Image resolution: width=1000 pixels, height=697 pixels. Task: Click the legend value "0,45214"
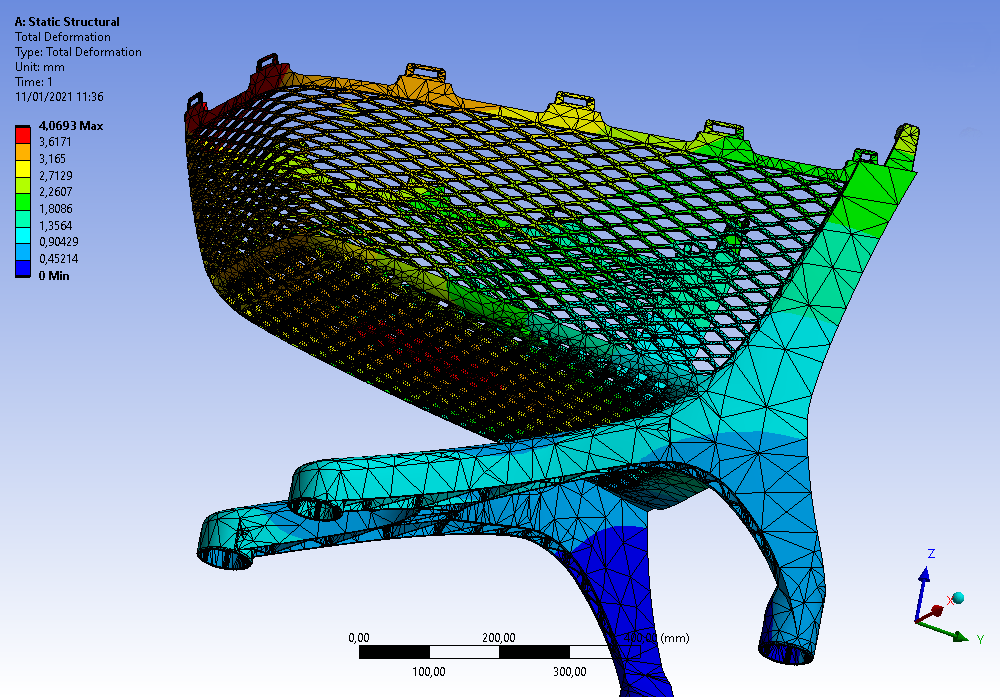pos(59,259)
